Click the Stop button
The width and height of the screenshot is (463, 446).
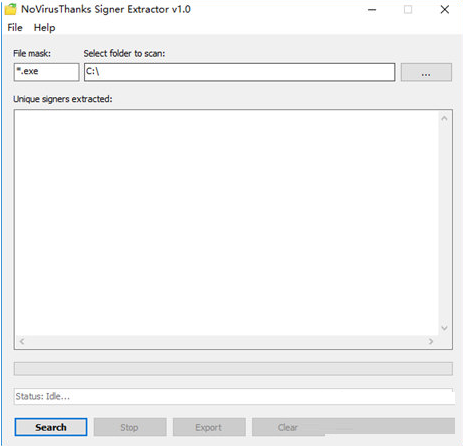[130, 427]
